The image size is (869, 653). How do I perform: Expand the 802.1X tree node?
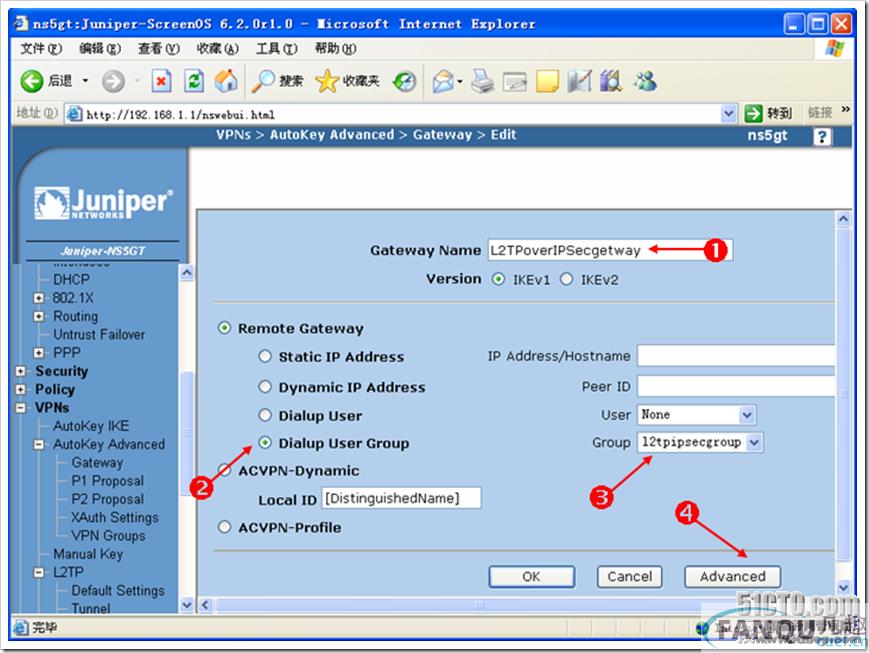[38, 298]
